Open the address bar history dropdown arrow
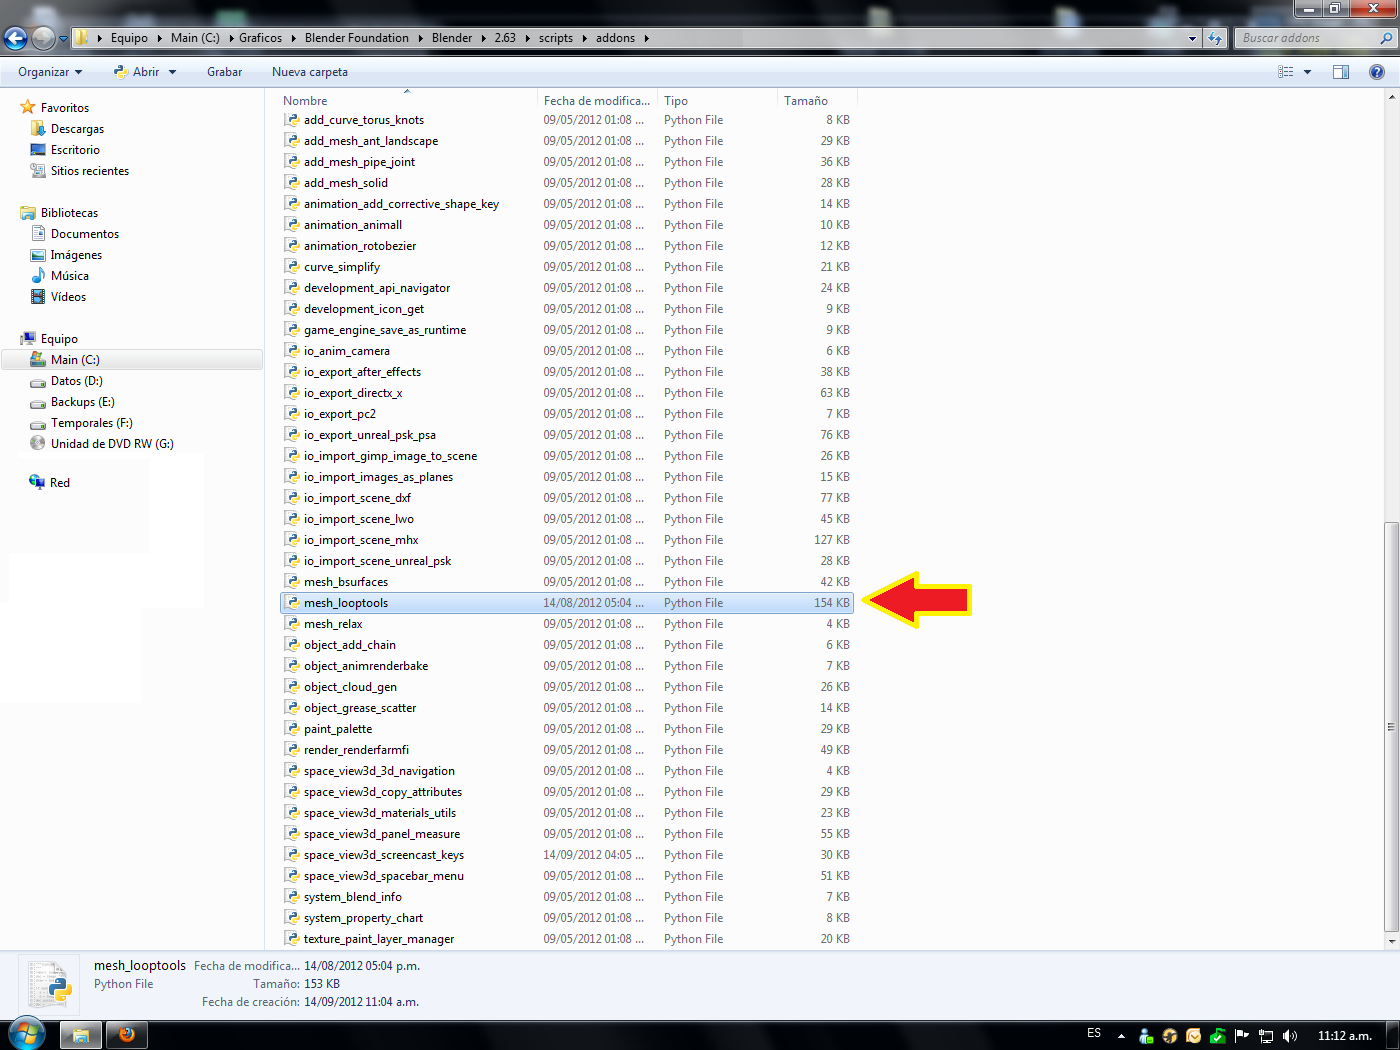 click(1192, 38)
